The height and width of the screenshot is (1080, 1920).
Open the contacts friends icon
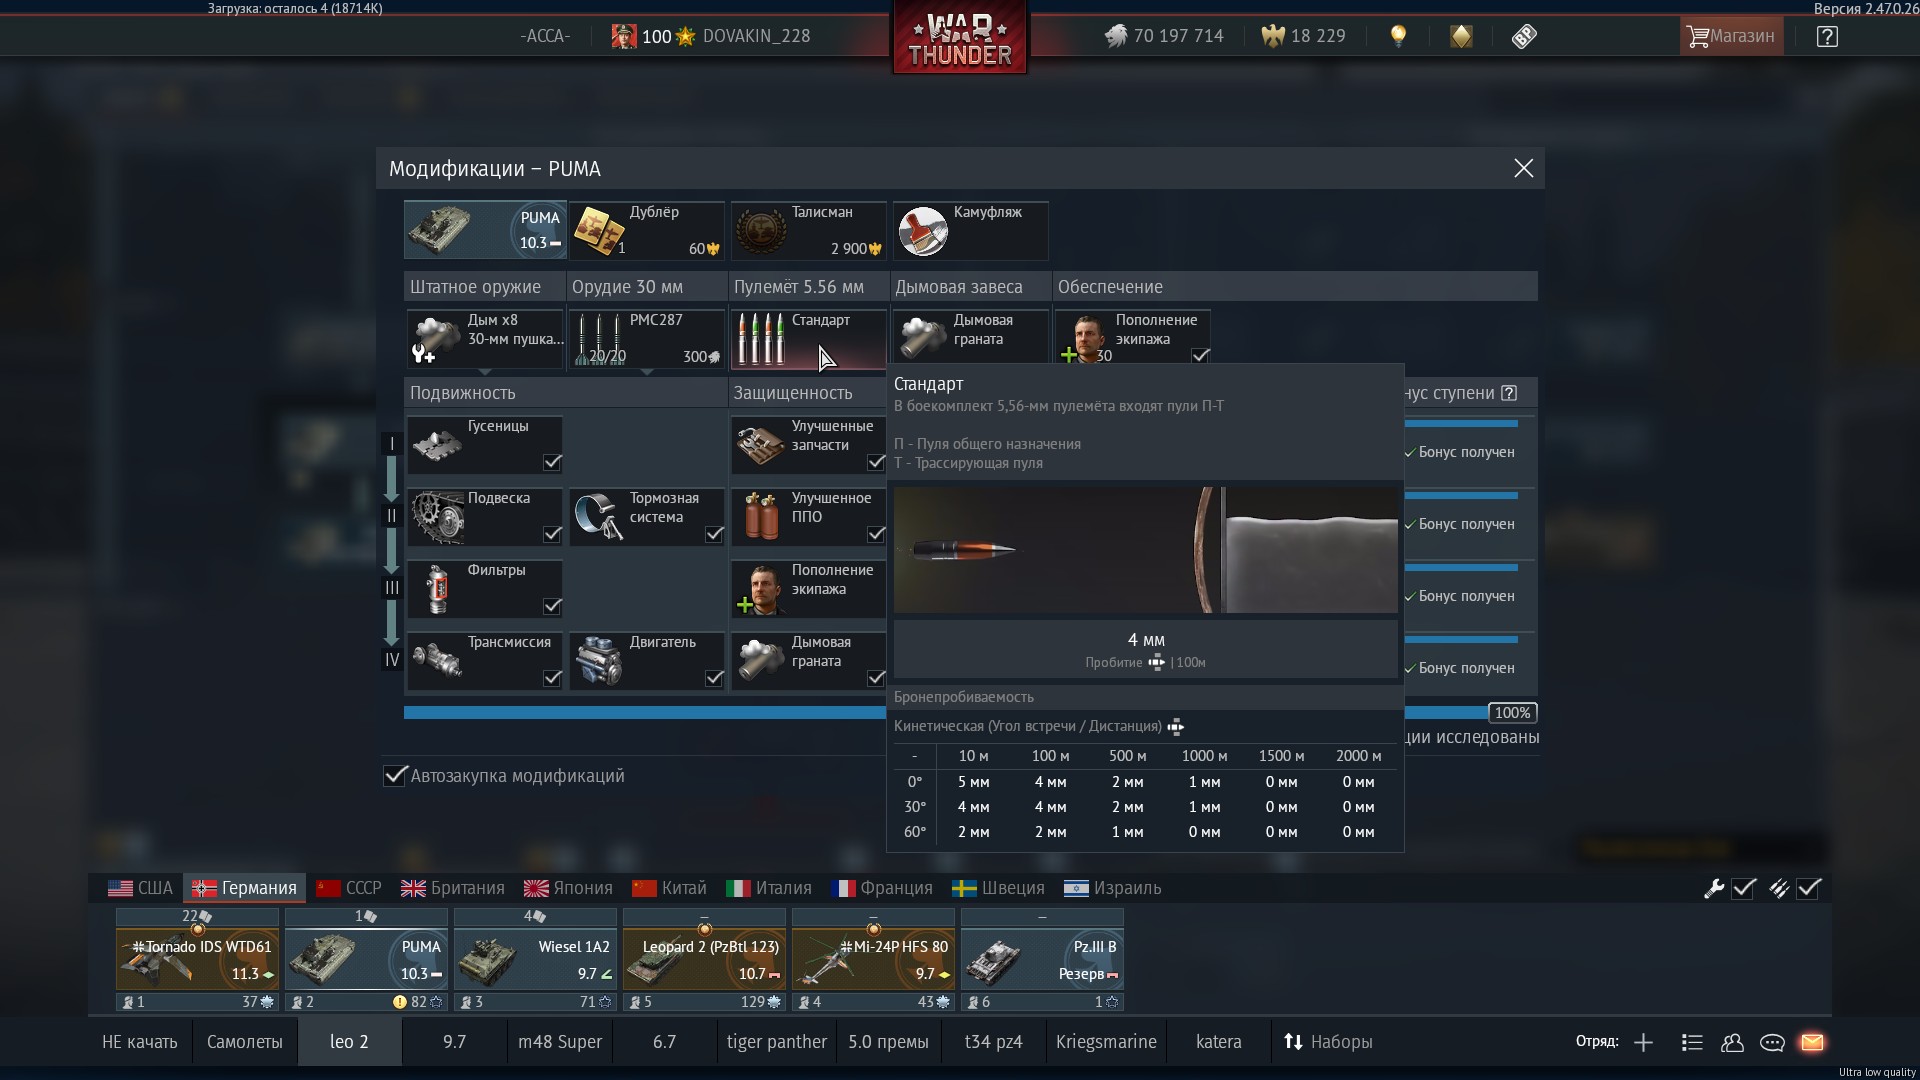pos(1732,1042)
